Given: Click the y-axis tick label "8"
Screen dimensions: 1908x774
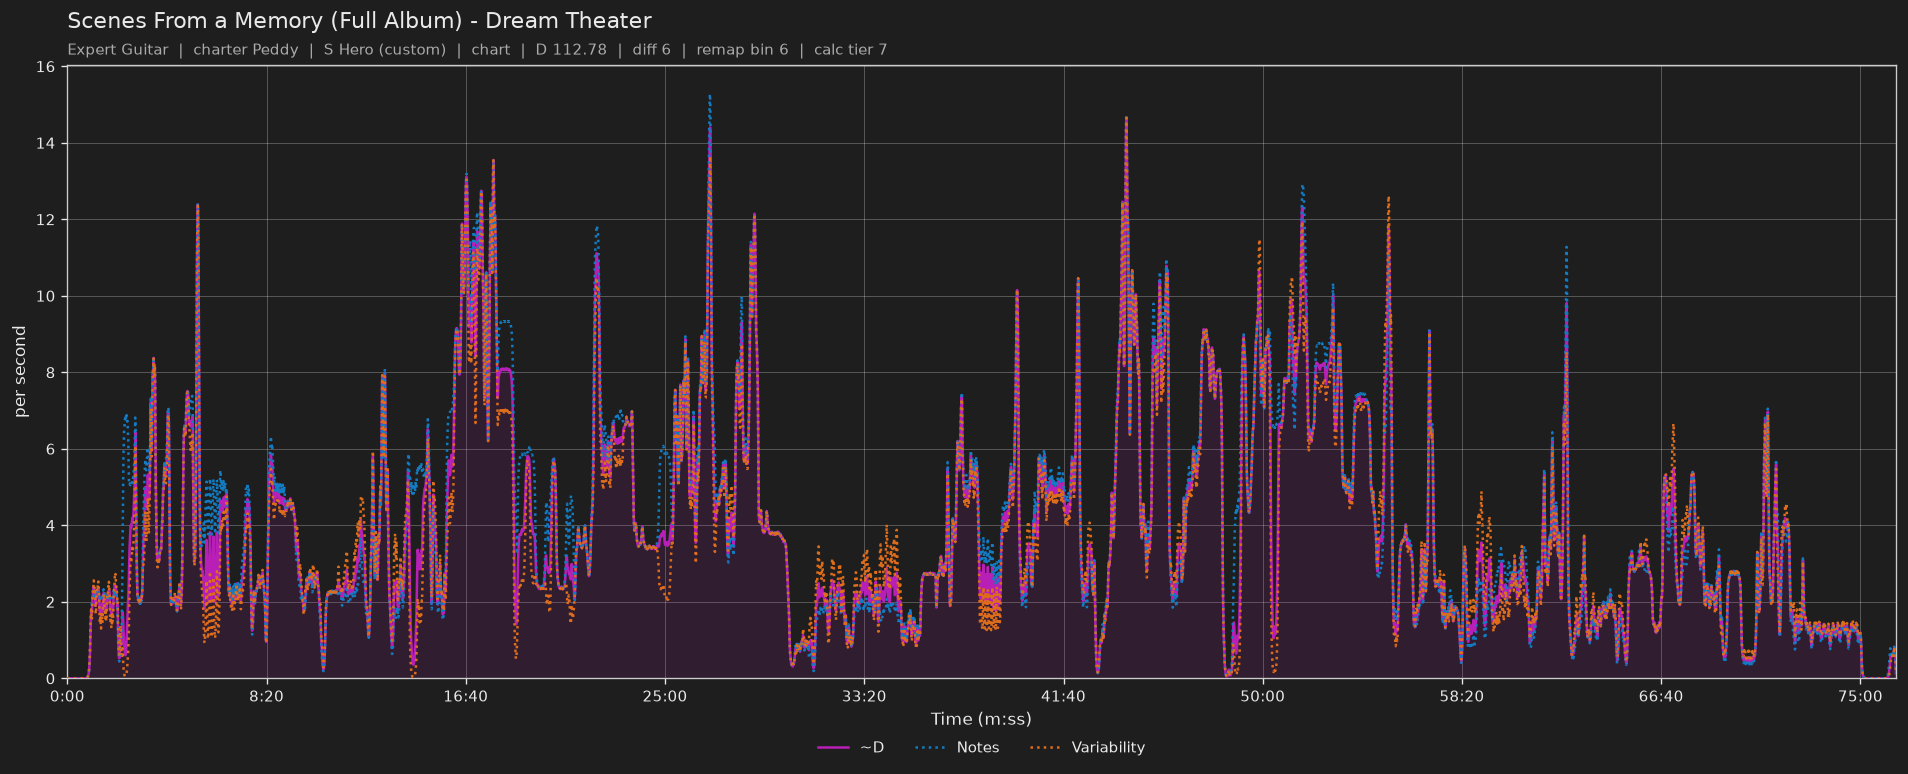Looking at the screenshot, I should click(50, 373).
